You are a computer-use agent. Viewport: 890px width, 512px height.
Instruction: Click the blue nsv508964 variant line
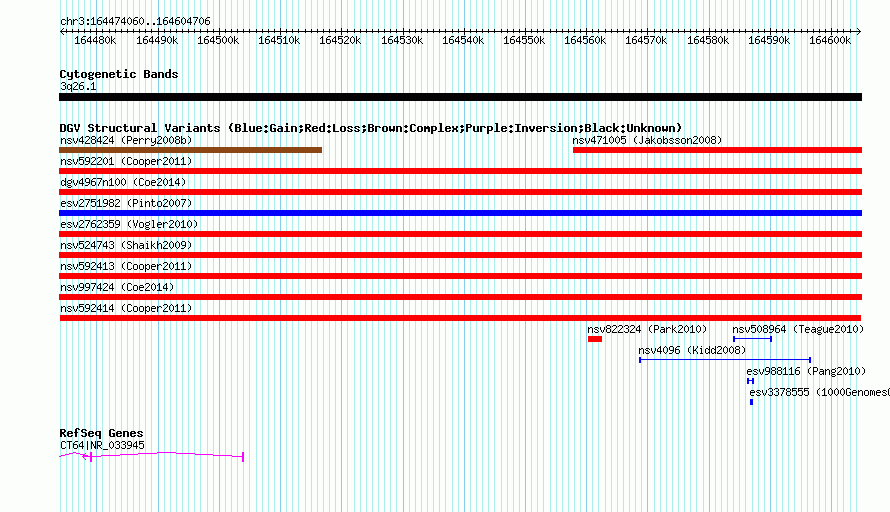[x=752, y=339]
